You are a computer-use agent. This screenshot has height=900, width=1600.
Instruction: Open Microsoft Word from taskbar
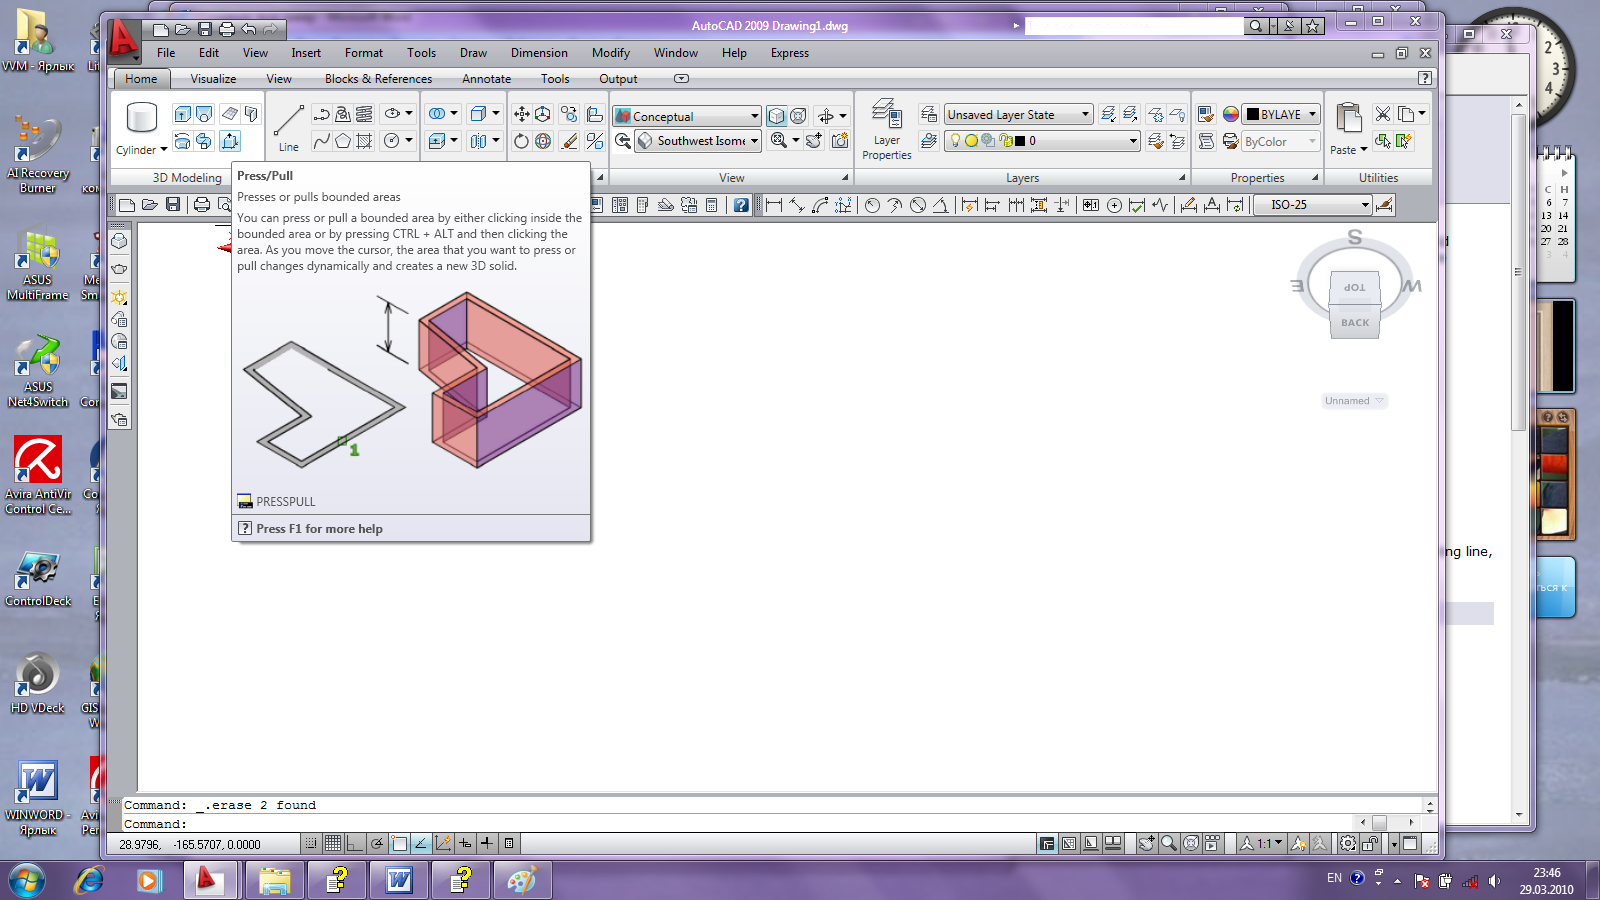(399, 880)
